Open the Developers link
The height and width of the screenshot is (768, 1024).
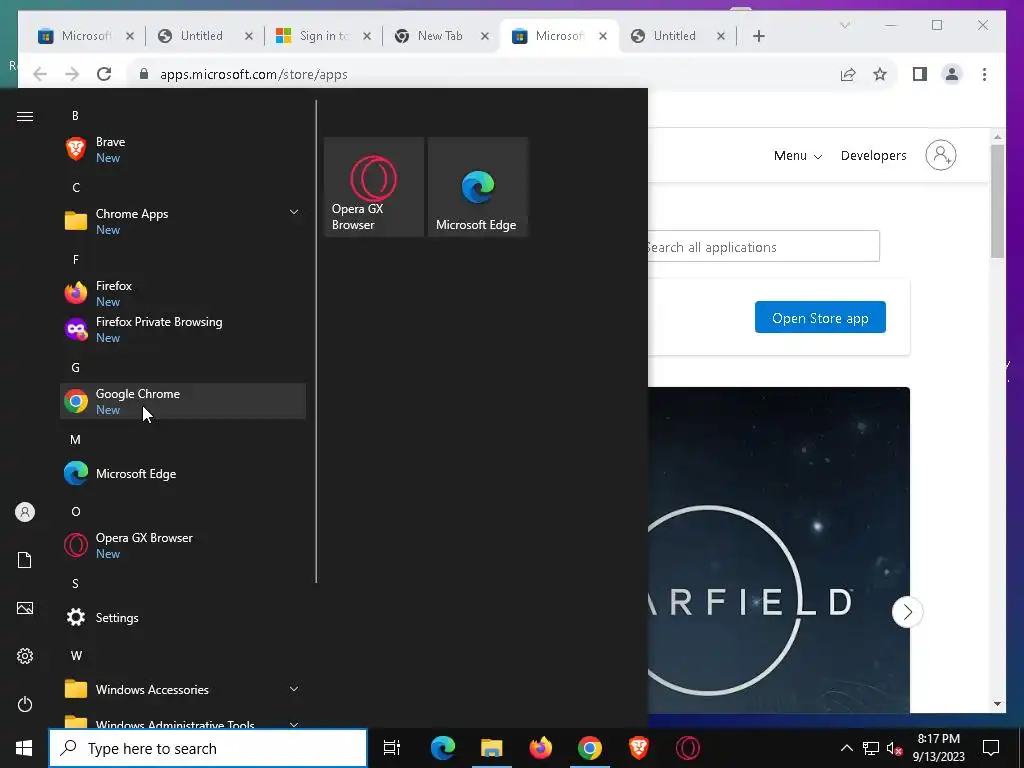[874, 155]
